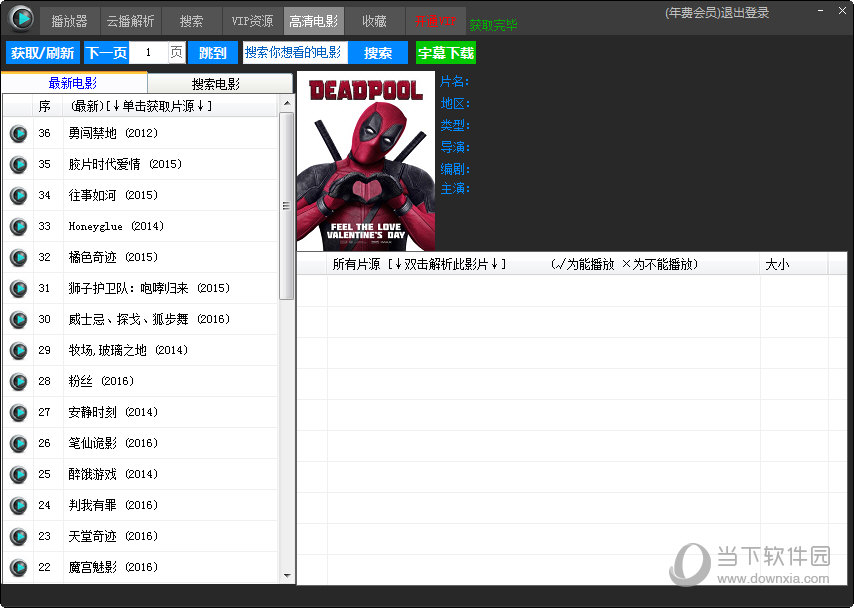Screen dimensions: 854x608
Task: Select movie title 往事如河 (2015)
Action: (x=113, y=195)
